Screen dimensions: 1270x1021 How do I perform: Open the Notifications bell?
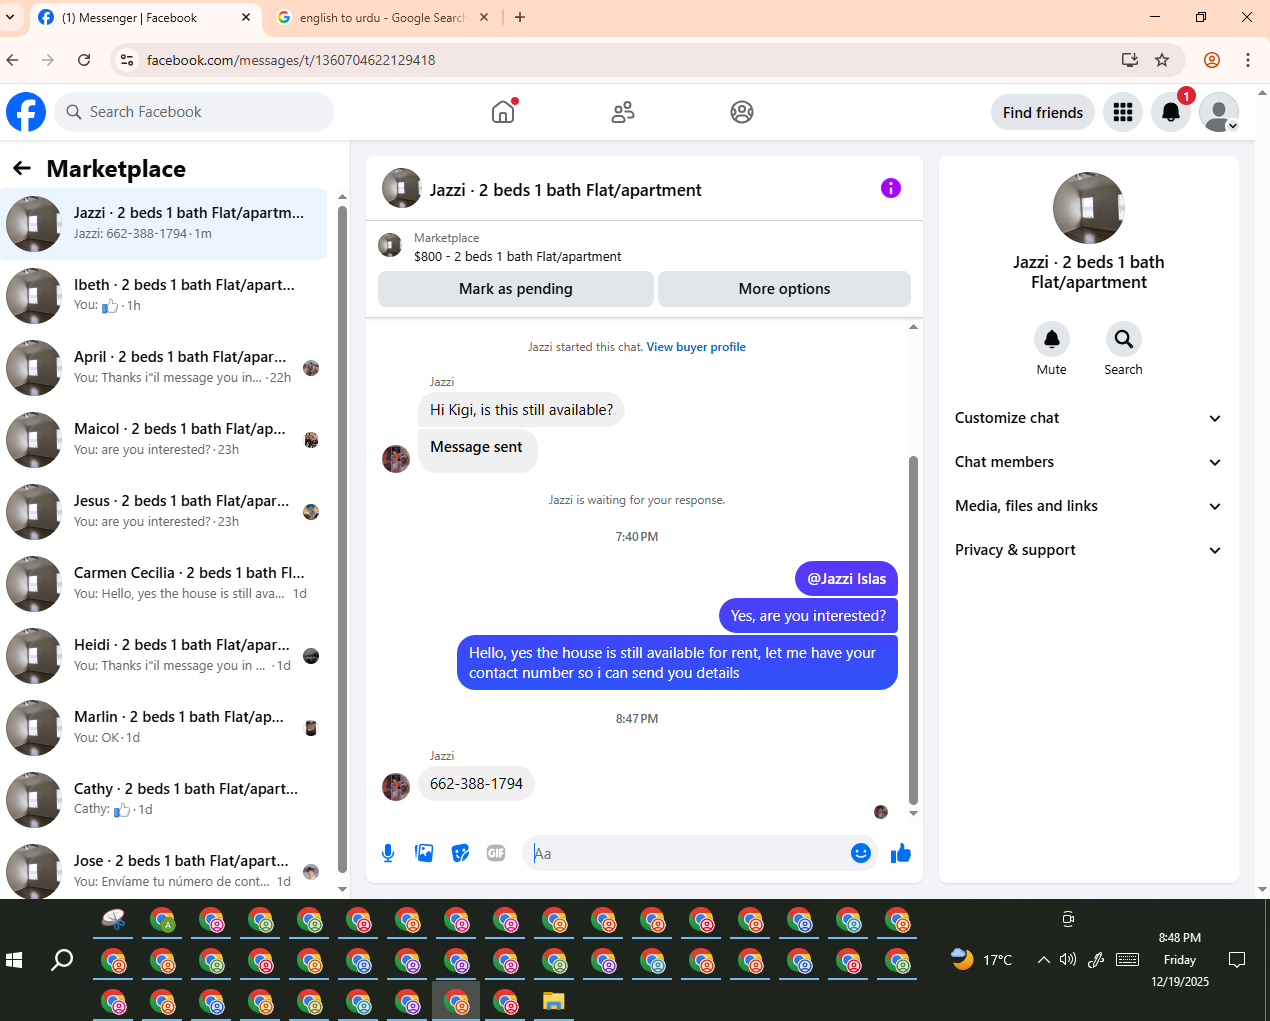pyautogui.click(x=1171, y=112)
